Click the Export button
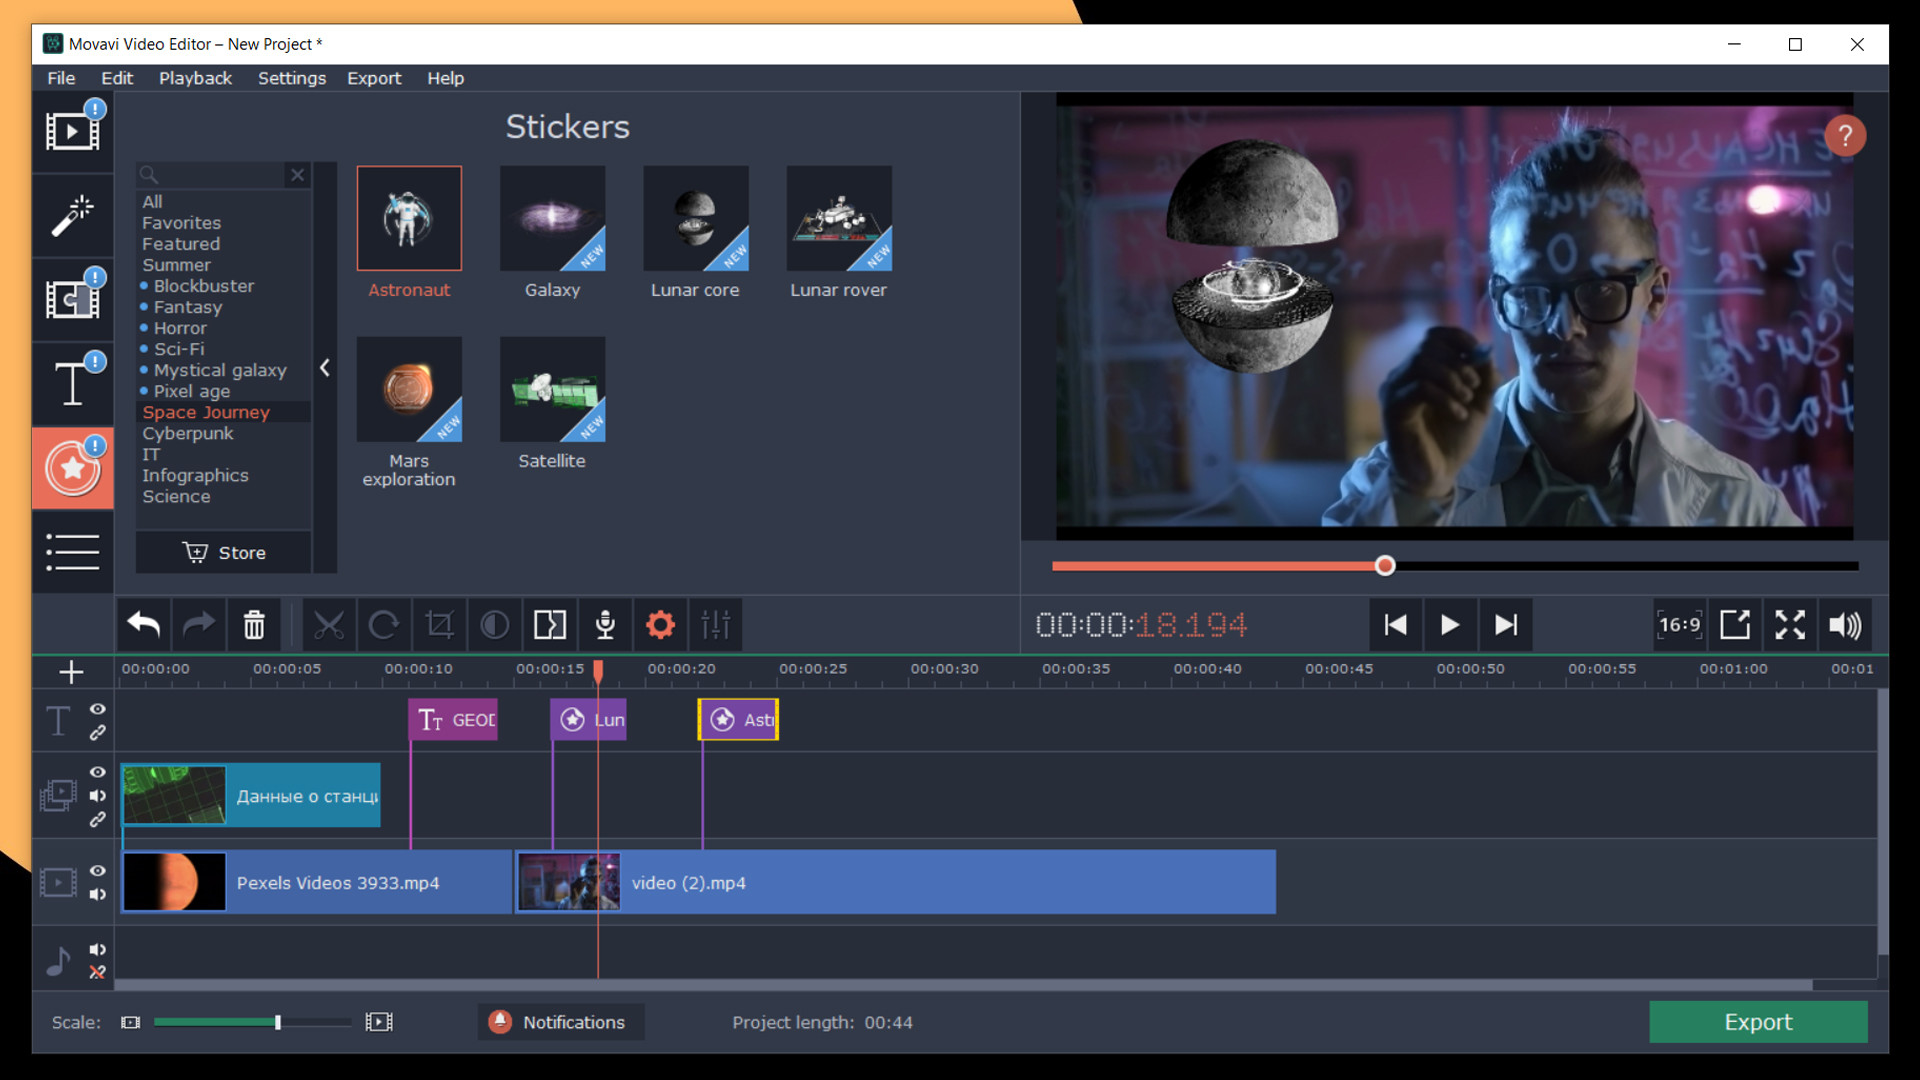Viewport: 1920px width, 1080px height. pos(1757,1022)
